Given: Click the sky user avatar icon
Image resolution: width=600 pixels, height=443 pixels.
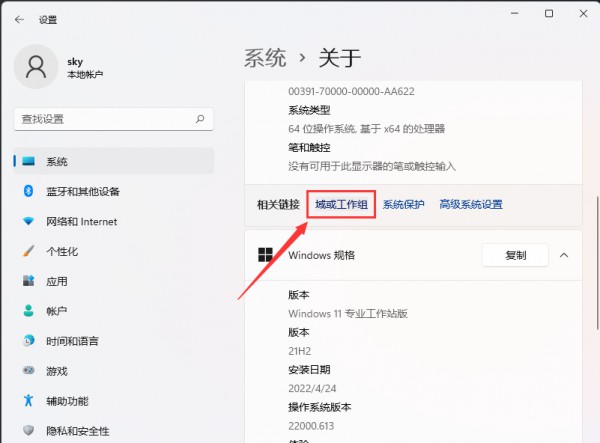Looking at the screenshot, I should (x=36, y=67).
